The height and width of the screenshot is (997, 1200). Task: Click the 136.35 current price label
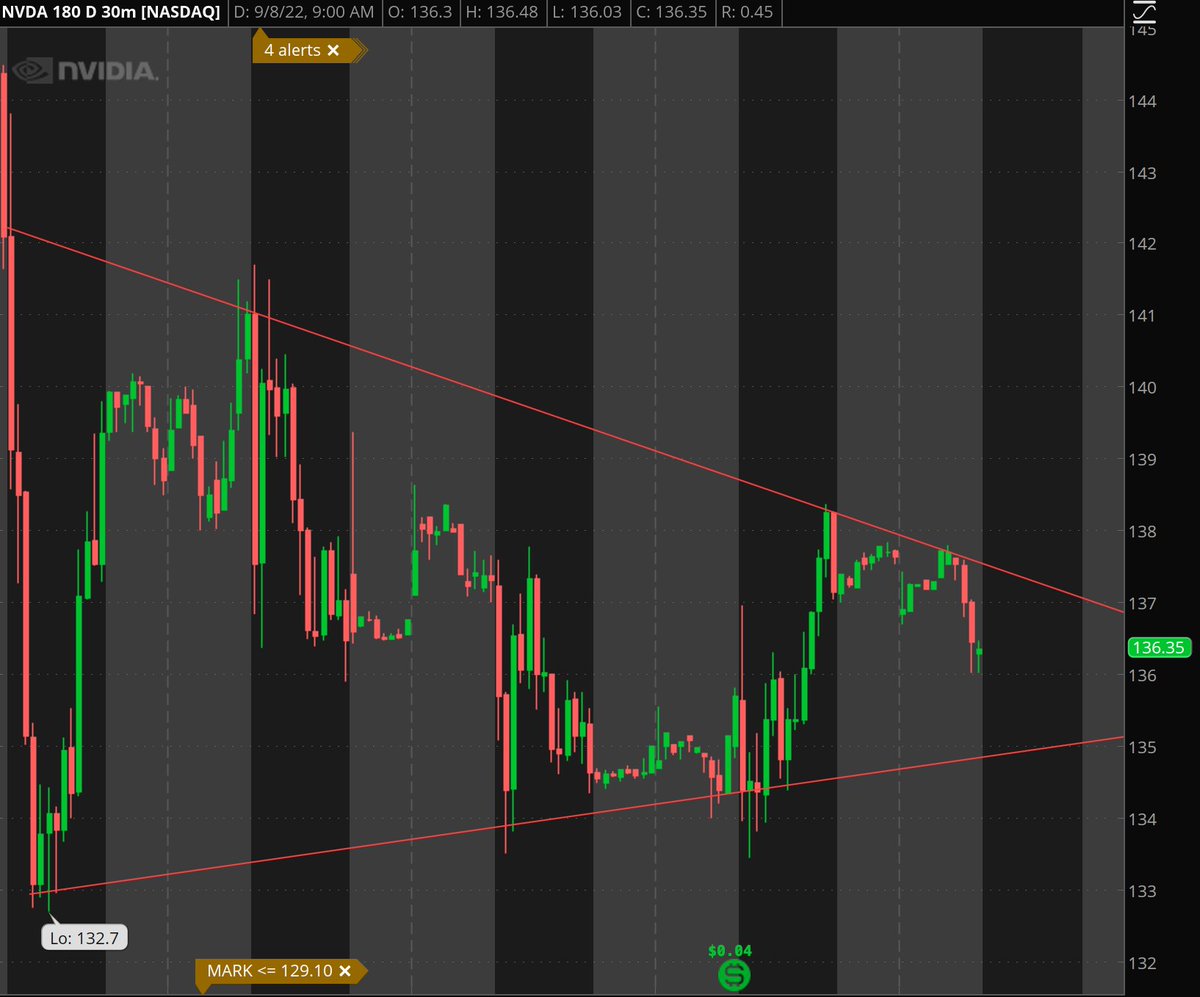[1159, 647]
